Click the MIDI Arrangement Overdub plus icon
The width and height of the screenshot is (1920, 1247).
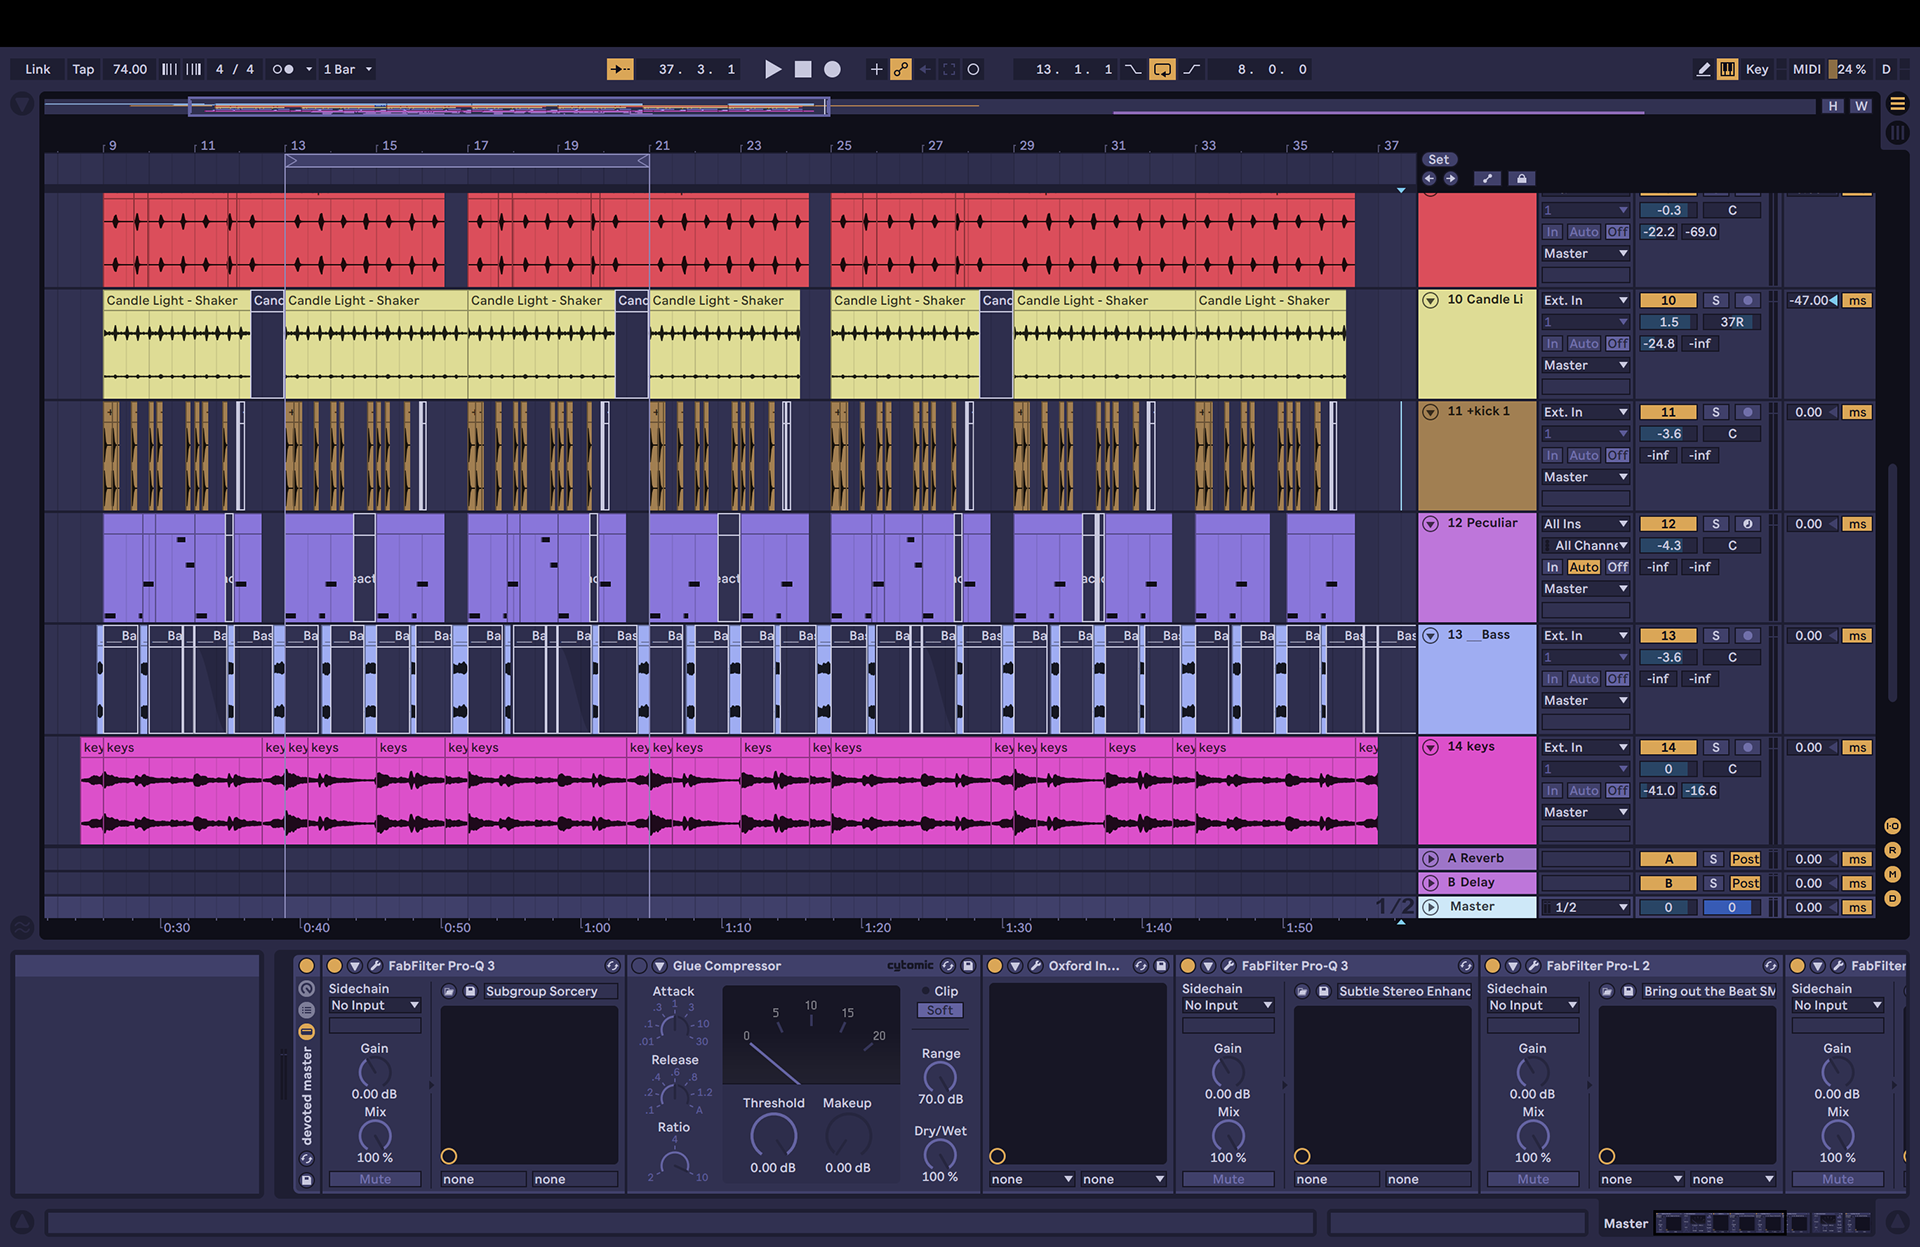876,69
